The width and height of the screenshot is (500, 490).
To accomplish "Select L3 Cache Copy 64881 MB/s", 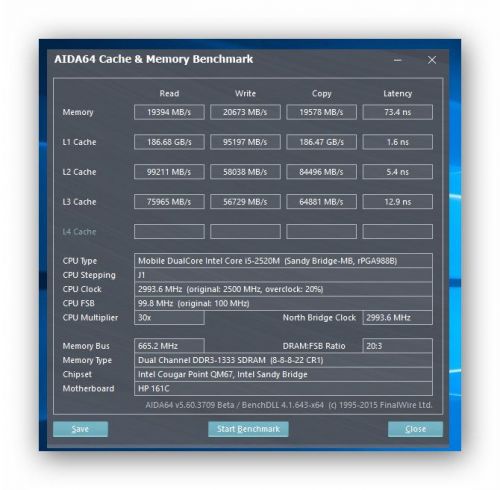I will (321, 202).
